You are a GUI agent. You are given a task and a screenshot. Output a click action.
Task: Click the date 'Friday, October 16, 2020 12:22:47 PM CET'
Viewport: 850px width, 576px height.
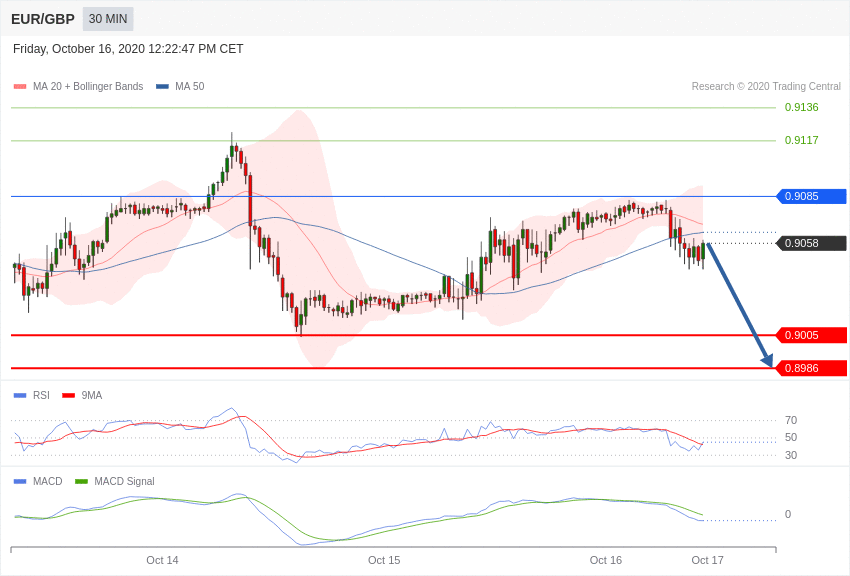(128, 49)
